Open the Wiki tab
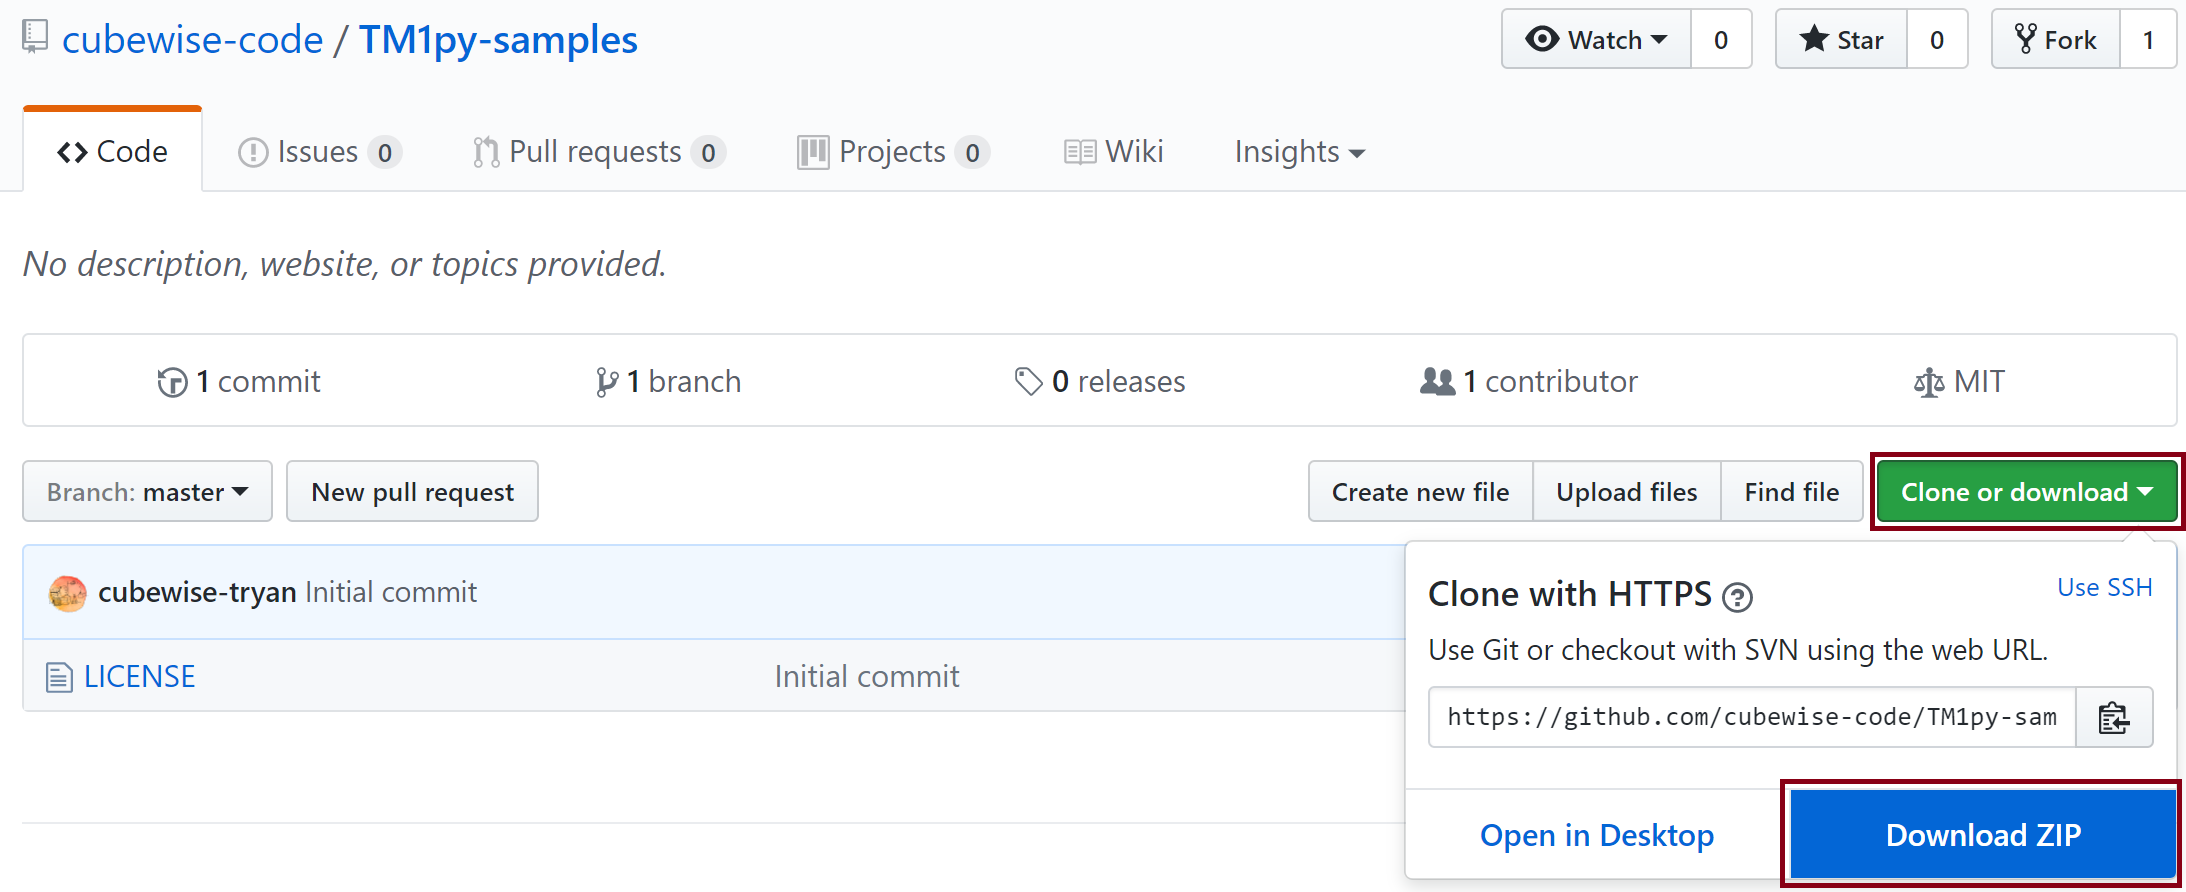Screen dimensions: 2186x892 (1113, 152)
